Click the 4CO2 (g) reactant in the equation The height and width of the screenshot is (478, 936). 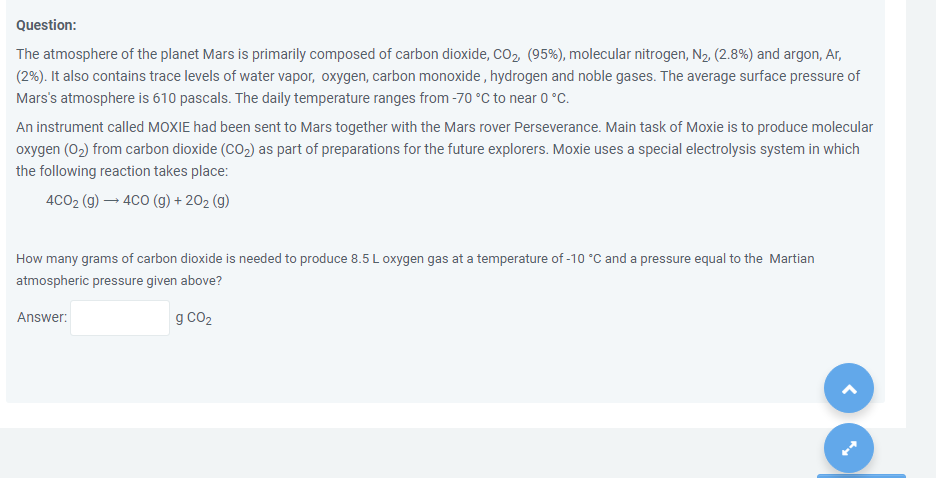pyautogui.click(x=72, y=201)
